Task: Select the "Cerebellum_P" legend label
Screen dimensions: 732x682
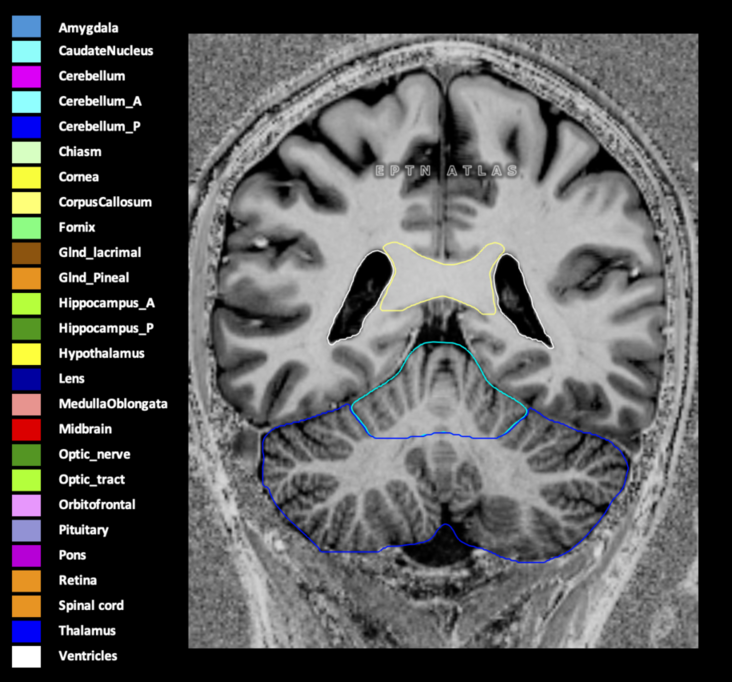Action: coord(99,127)
